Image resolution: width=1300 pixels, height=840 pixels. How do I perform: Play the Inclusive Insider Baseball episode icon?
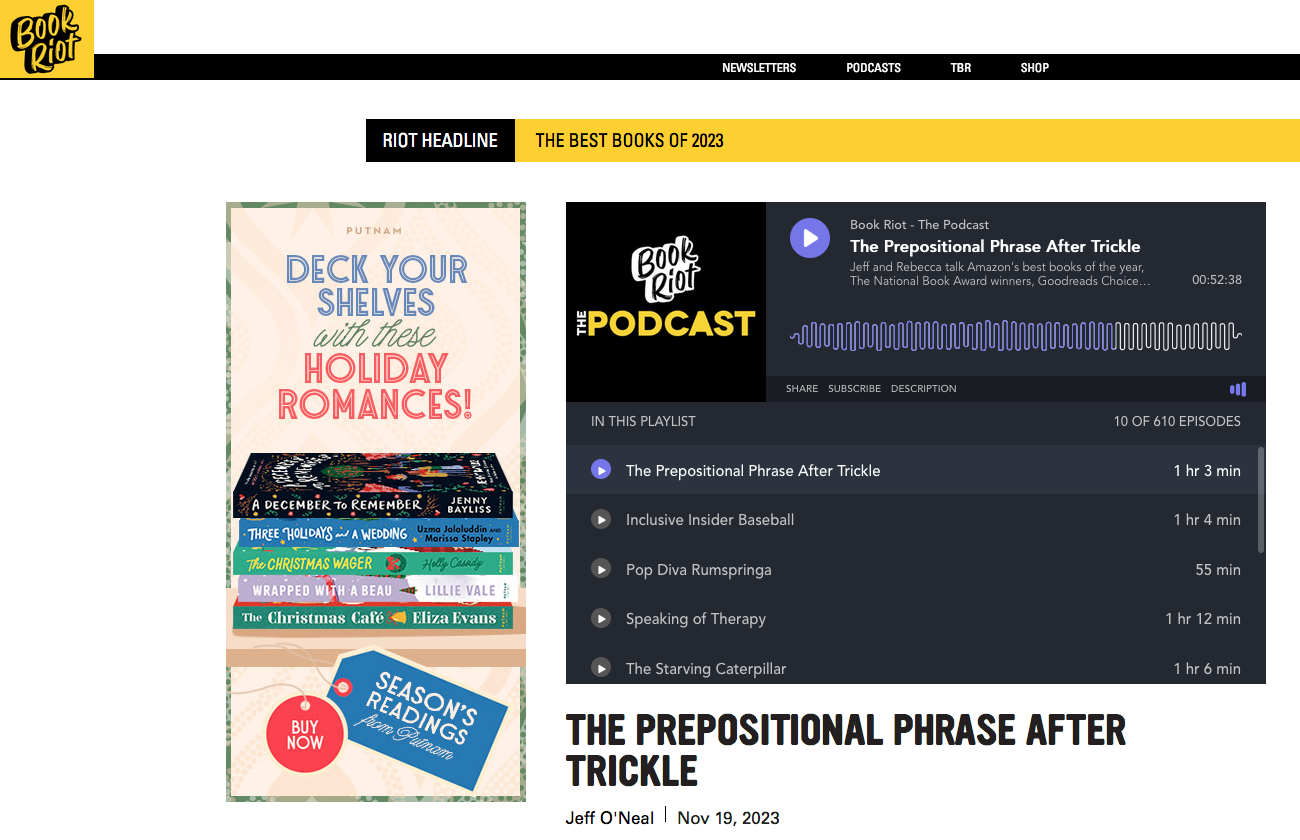601,520
